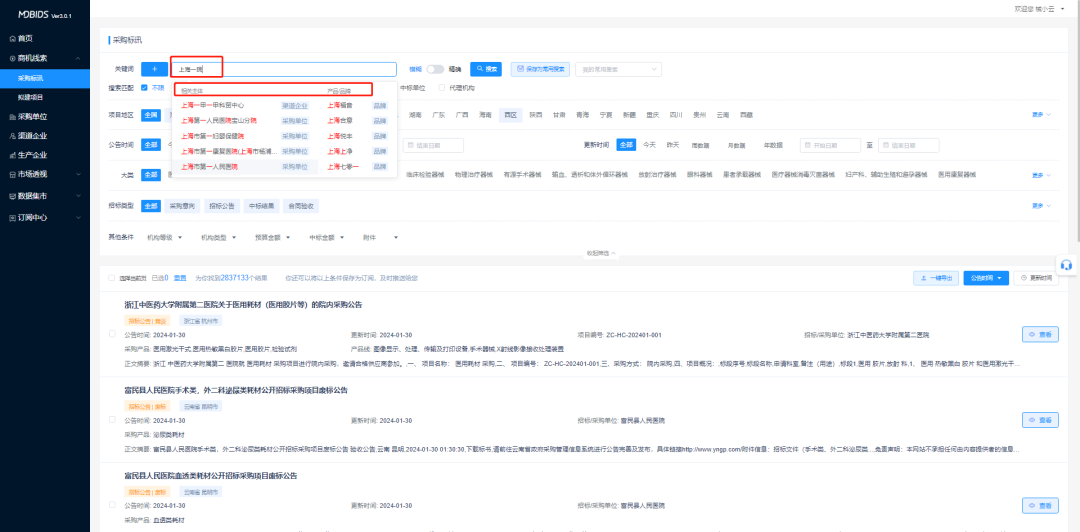
Task: Toggle the fuzzy/exact match switch
Action: point(435,69)
